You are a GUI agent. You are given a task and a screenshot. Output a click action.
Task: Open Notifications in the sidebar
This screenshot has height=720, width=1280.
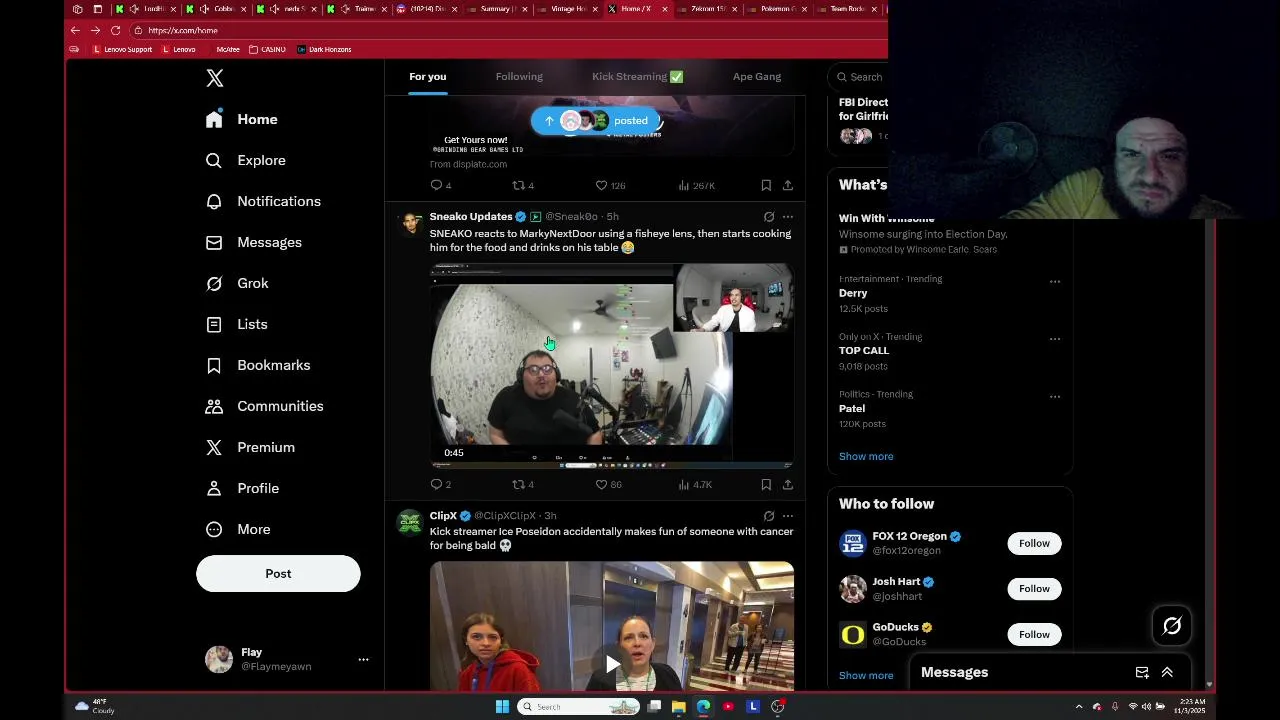point(263,201)
